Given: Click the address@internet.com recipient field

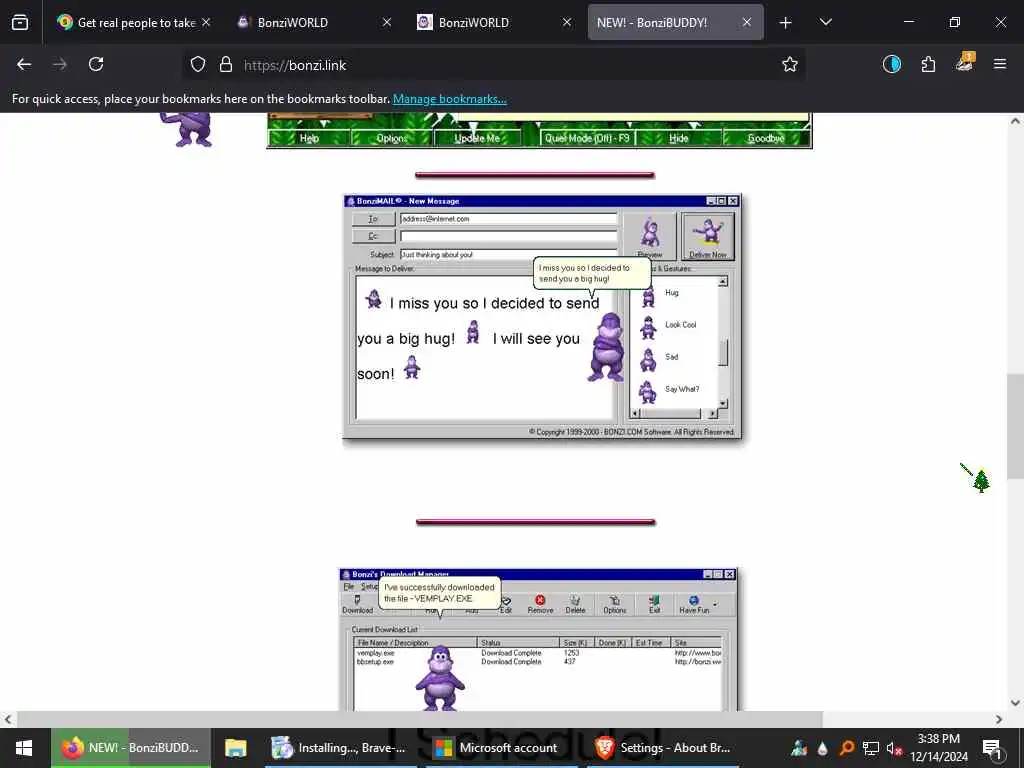Looking at the screenshot, I should [508, 219].
